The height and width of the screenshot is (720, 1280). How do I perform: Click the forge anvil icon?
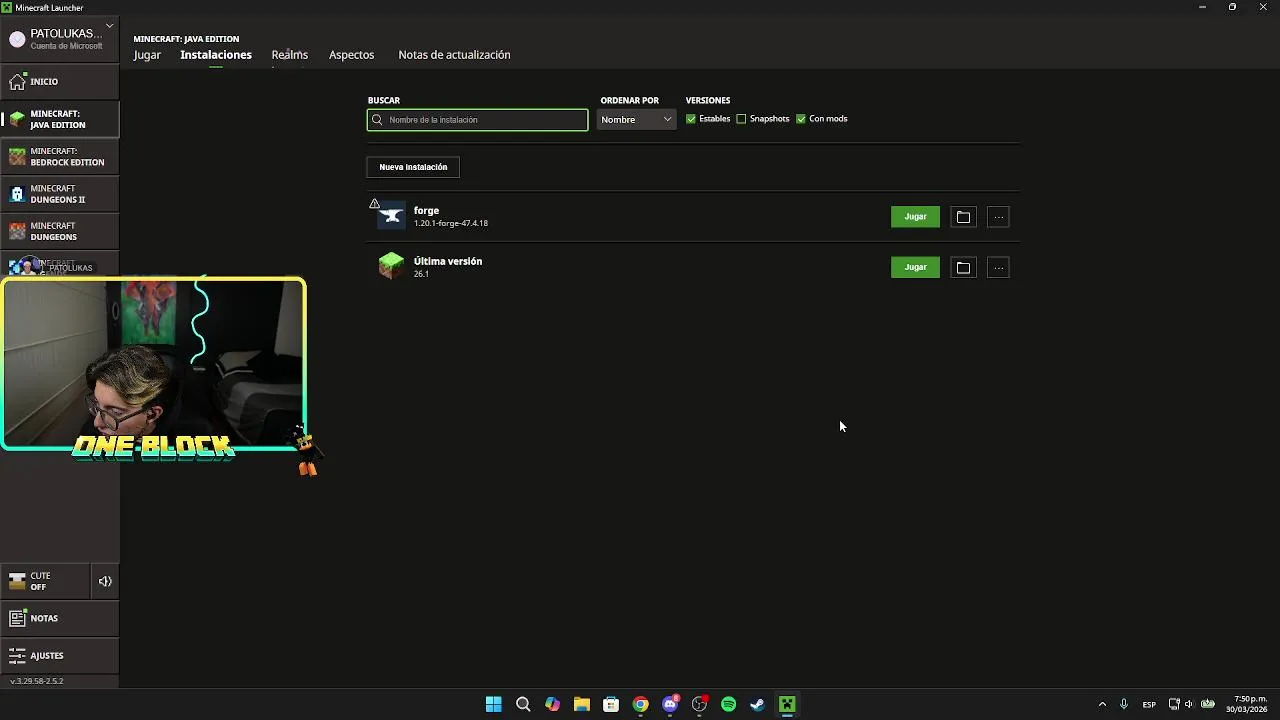point(391,216)
